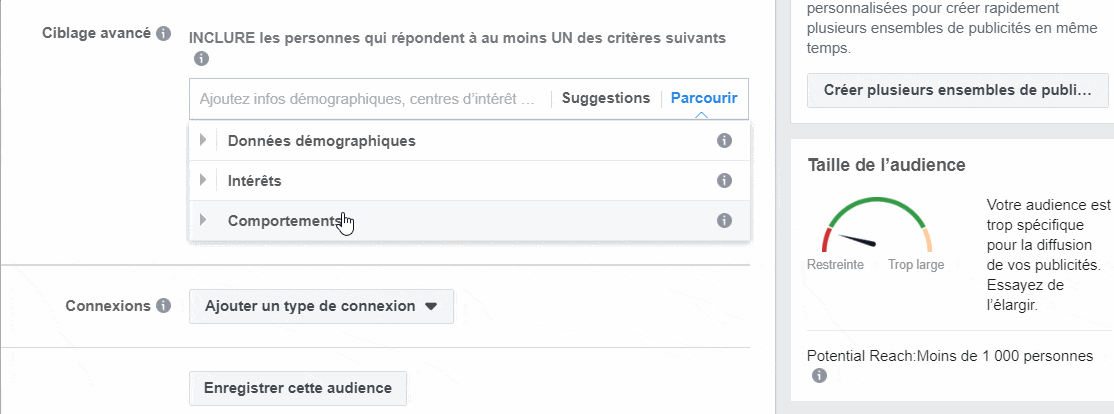Select the Intérêts row label
The height and width of the screenshot is (414, 1114).
pos(254,181)
